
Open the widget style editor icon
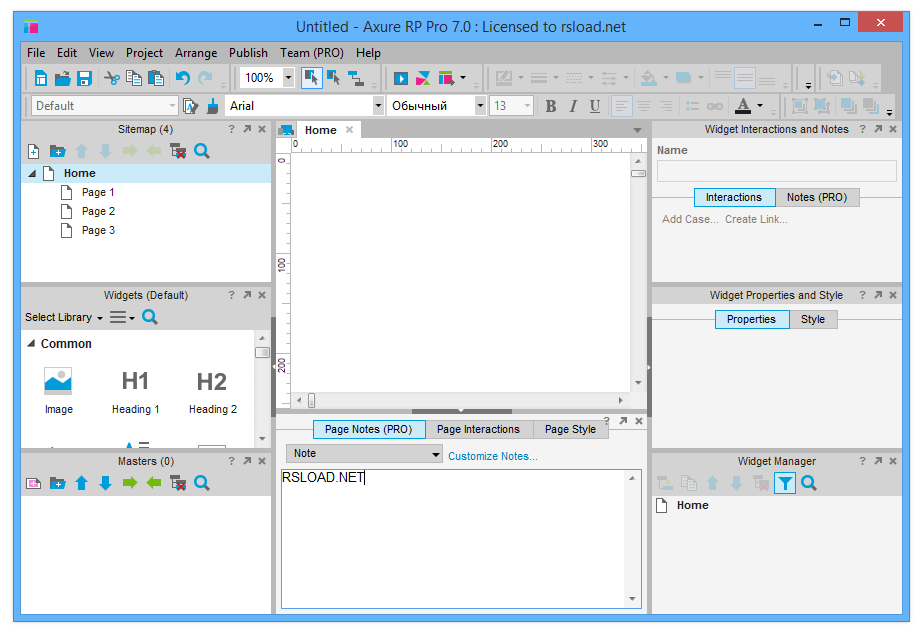191,106
